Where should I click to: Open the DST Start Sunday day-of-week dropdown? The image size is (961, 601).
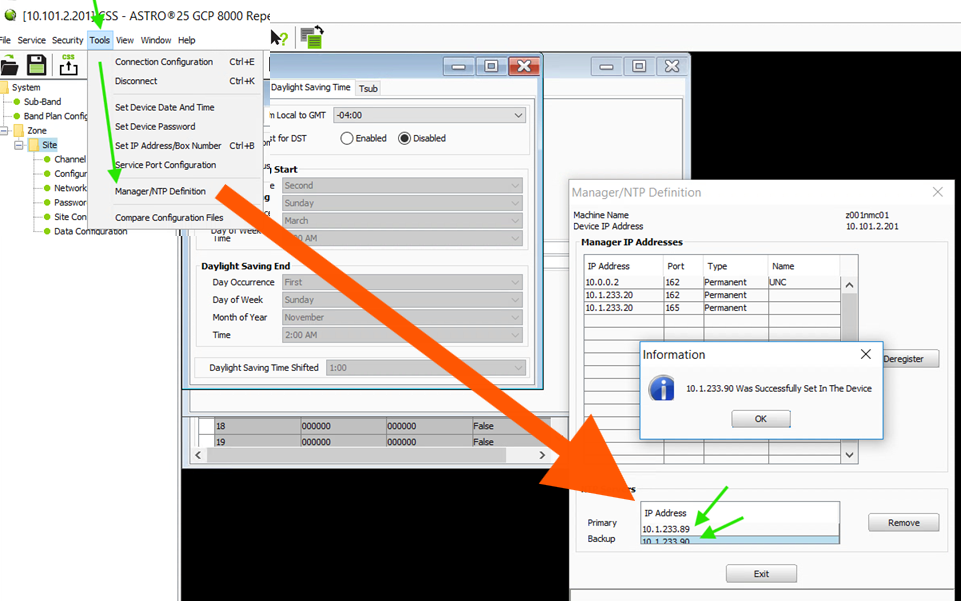tap(402, 203)
